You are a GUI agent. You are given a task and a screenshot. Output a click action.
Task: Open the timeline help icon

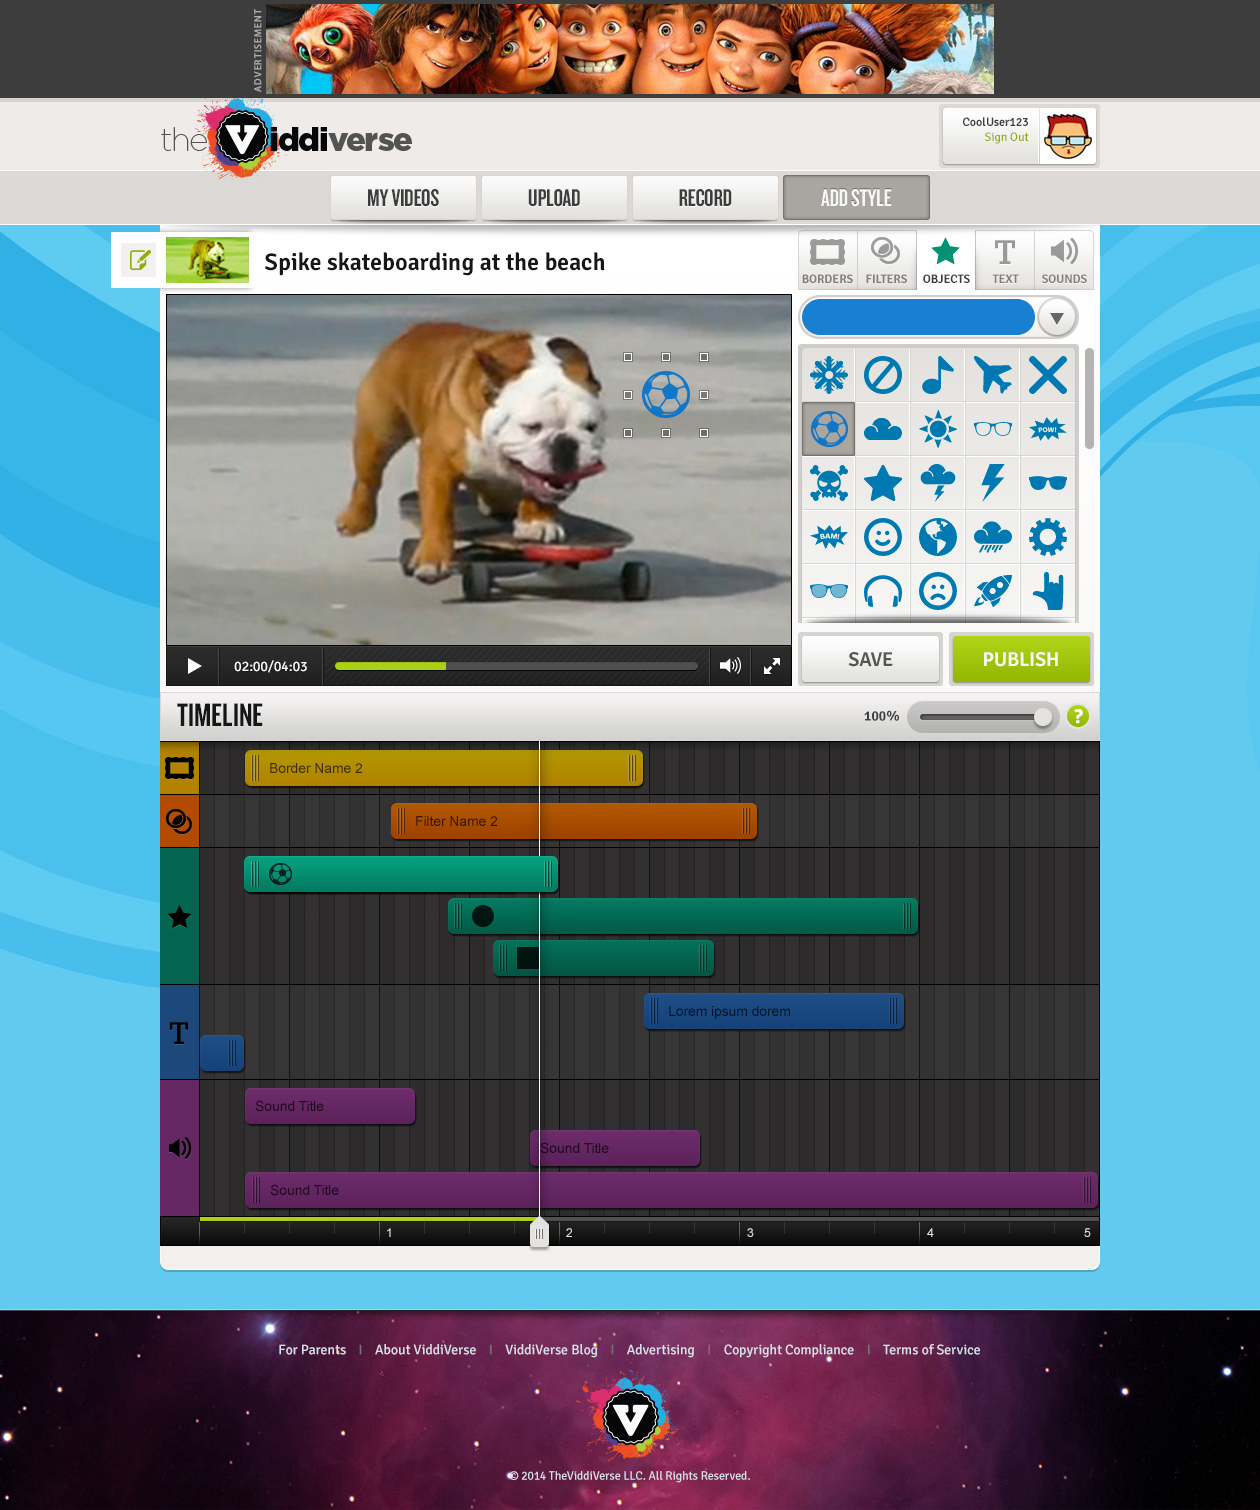click(1078, 716)
